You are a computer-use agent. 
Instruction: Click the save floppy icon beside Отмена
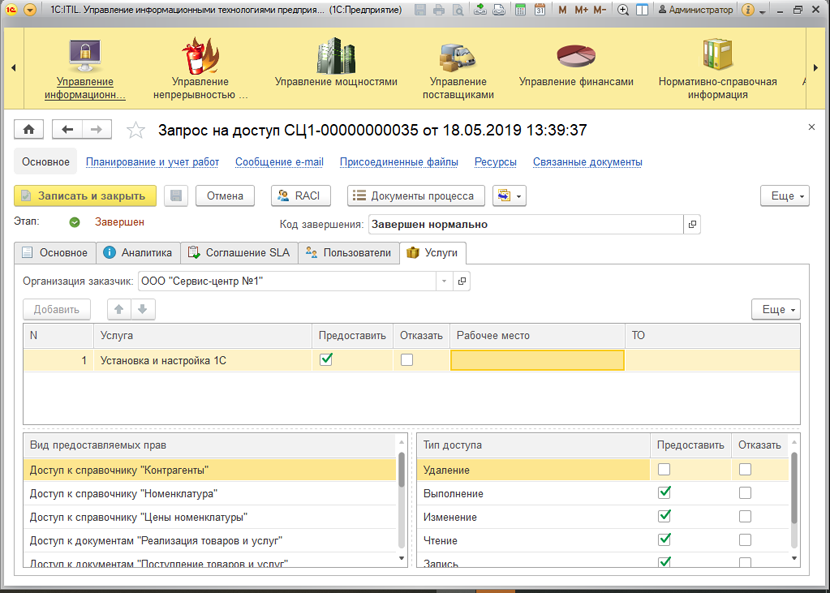175,196
